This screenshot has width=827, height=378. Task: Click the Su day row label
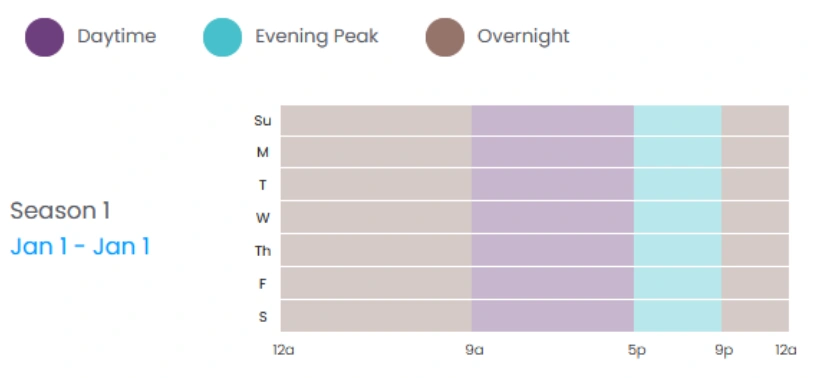click(263, 121)
